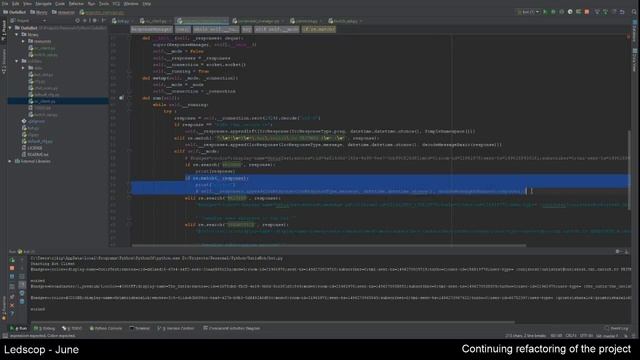Image resolution: width=640 pixels, height=360 pixels.
Task: Run the current configuration with green play icon
Action: (x=545, y=12)
